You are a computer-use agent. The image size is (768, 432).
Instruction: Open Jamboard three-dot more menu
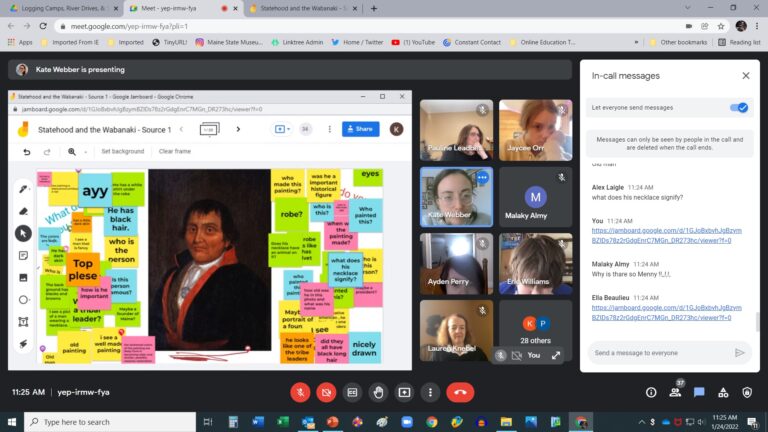[329, 129]
